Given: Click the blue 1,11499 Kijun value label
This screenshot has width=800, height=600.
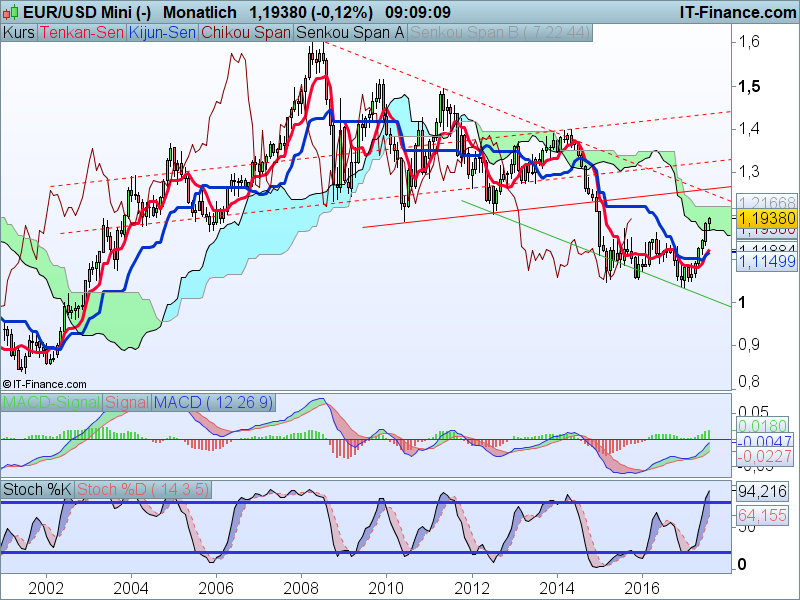Looking at the screenshot, I should click(x=767, y=261).
